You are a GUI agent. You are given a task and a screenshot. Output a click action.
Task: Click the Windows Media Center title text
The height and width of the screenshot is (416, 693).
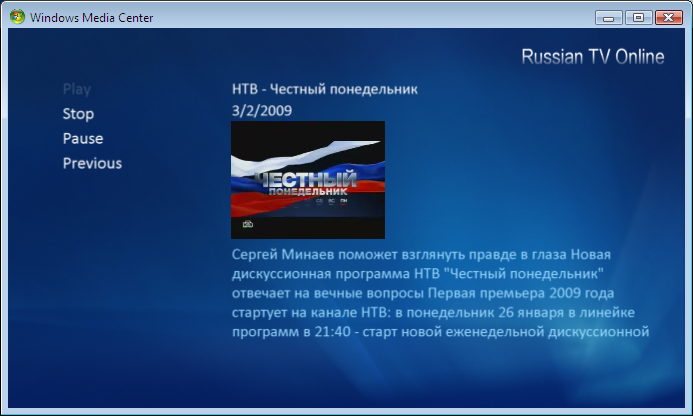91,18
